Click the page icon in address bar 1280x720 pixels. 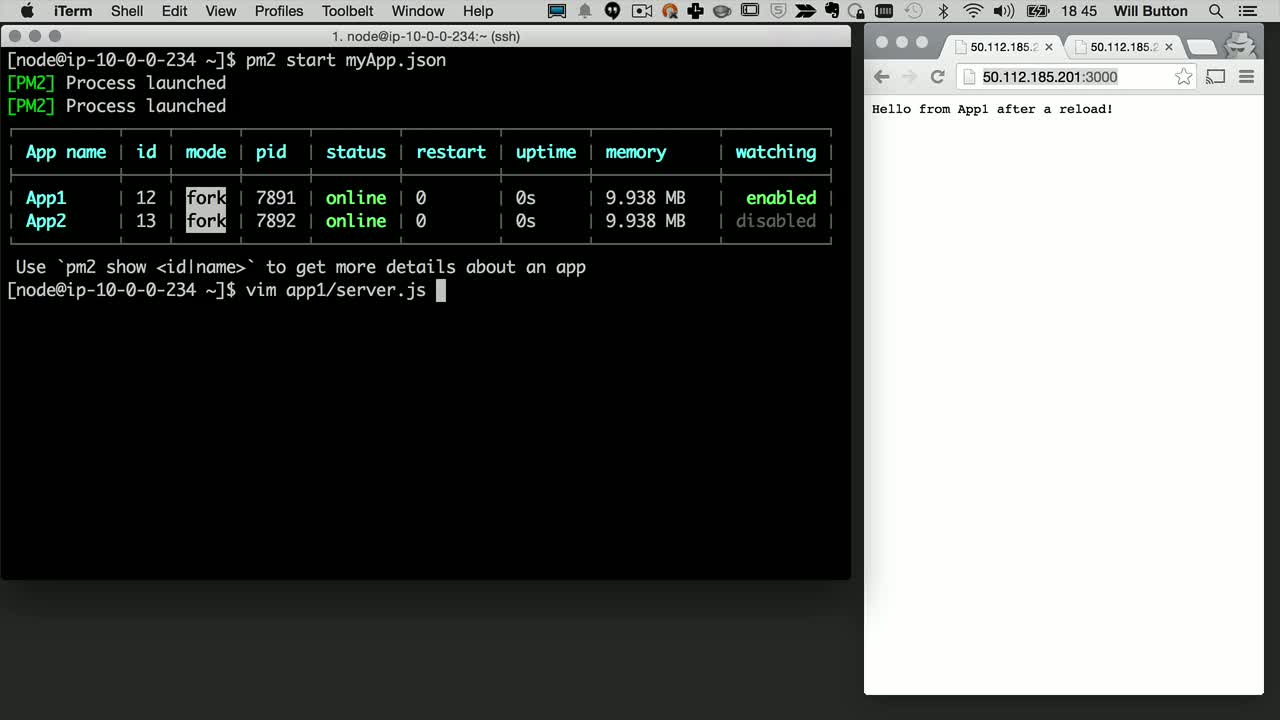point(969,77)
